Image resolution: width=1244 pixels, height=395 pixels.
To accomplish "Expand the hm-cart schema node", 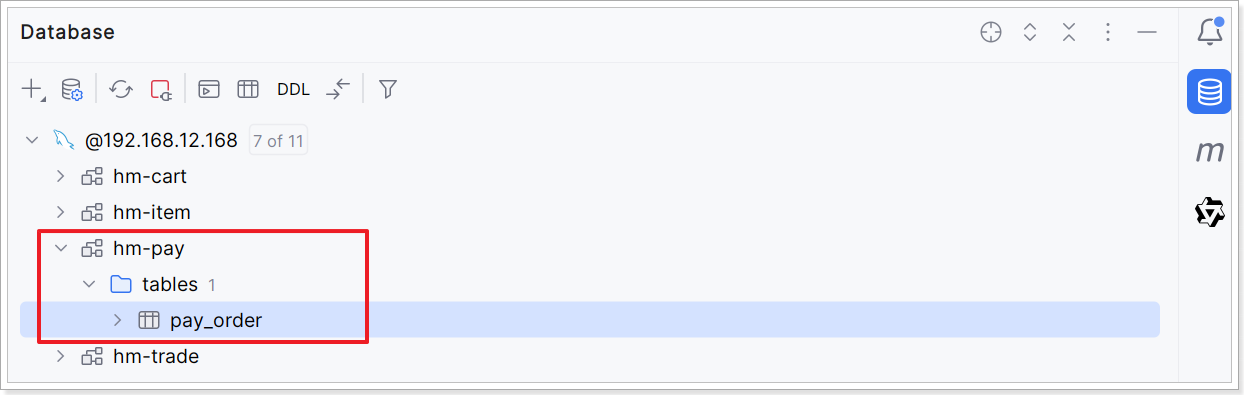I will pyautogui.click(x=61, y=177).
